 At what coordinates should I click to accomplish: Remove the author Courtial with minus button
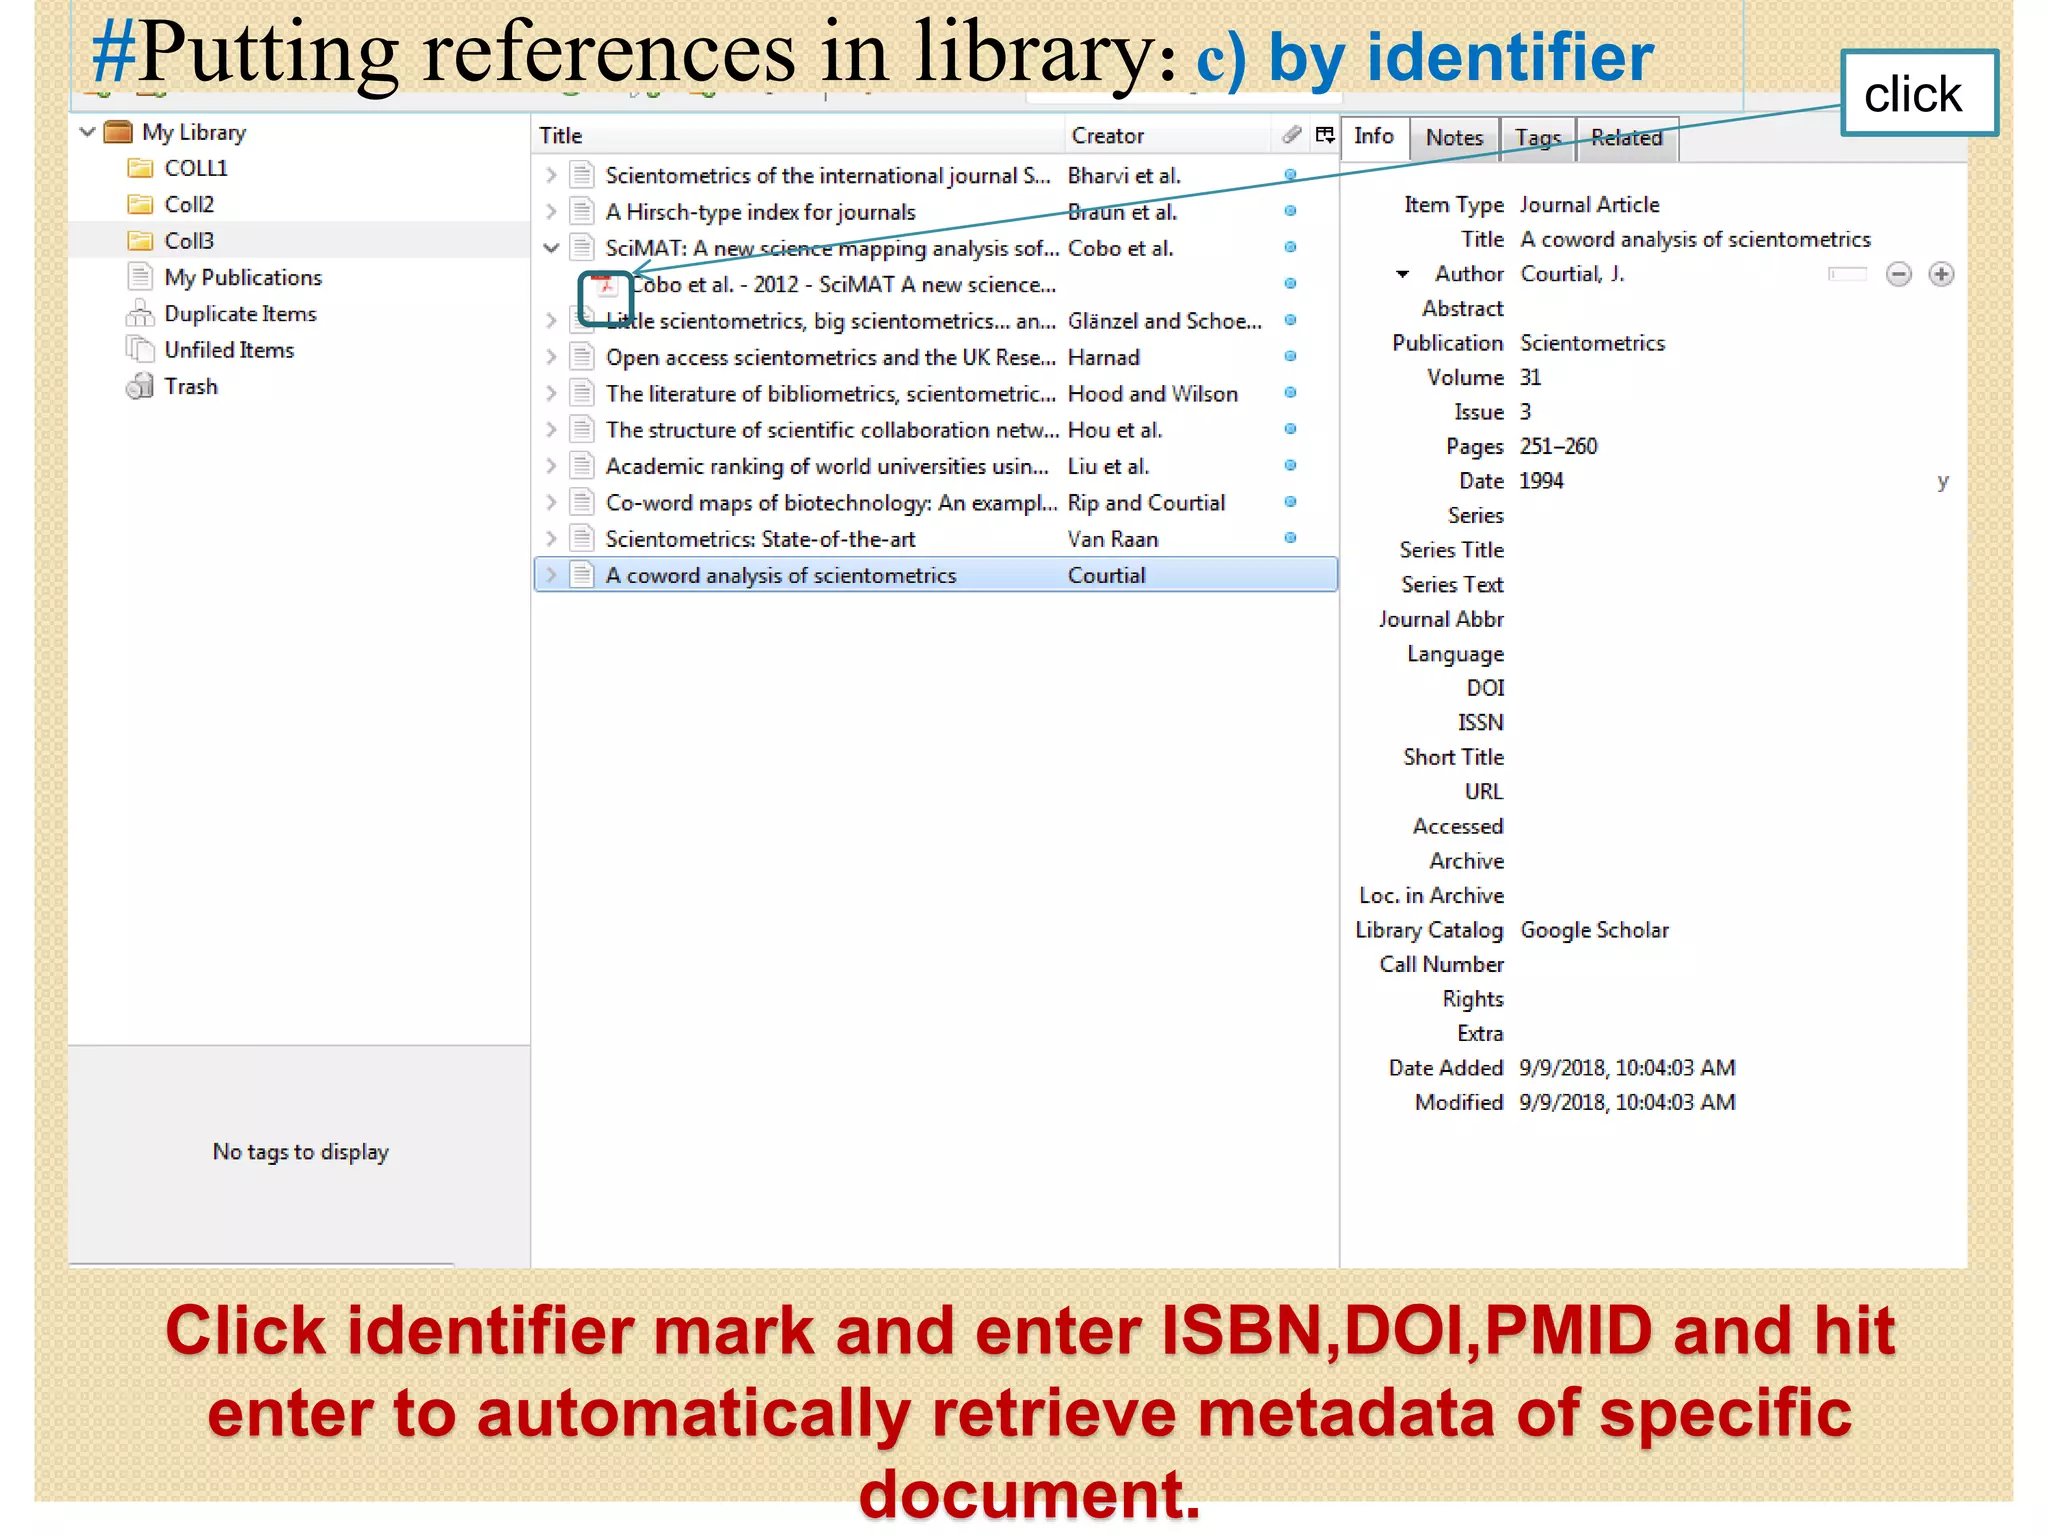click(1898, 274)
